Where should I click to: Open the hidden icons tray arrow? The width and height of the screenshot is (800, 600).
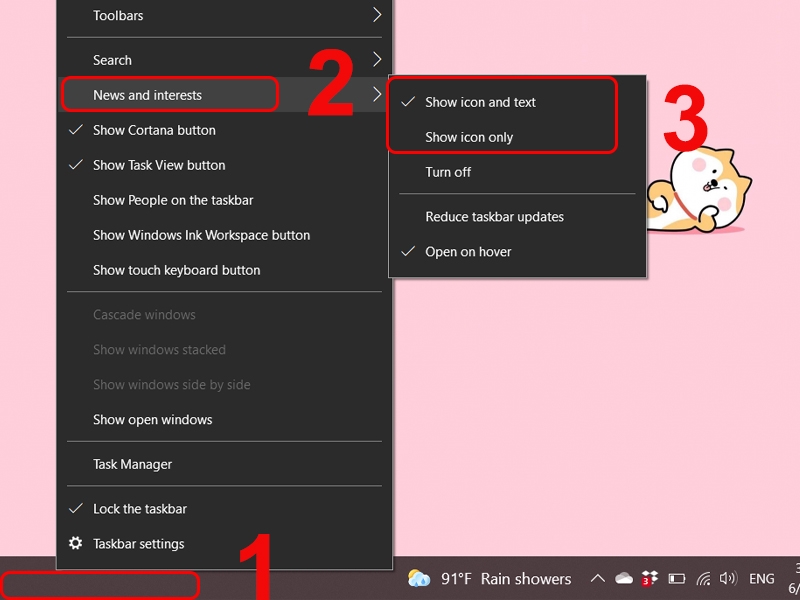[597, 579]
